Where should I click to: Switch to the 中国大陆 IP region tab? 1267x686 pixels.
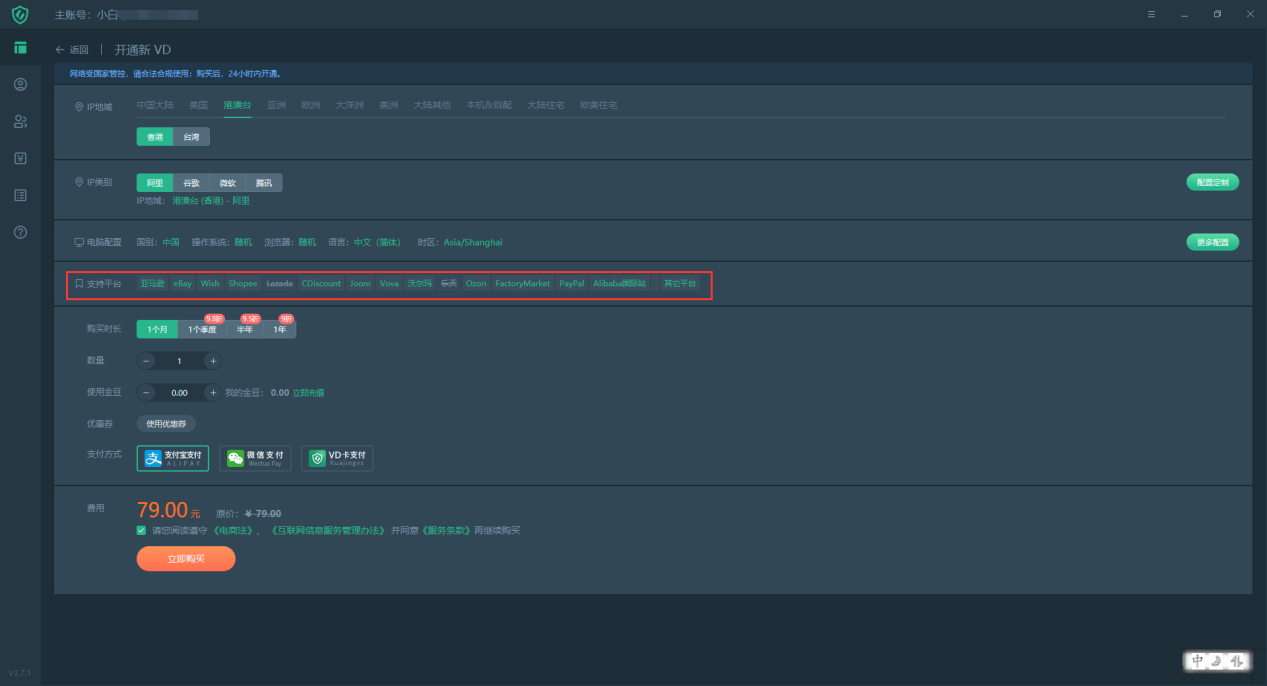[x=155, y=105]
